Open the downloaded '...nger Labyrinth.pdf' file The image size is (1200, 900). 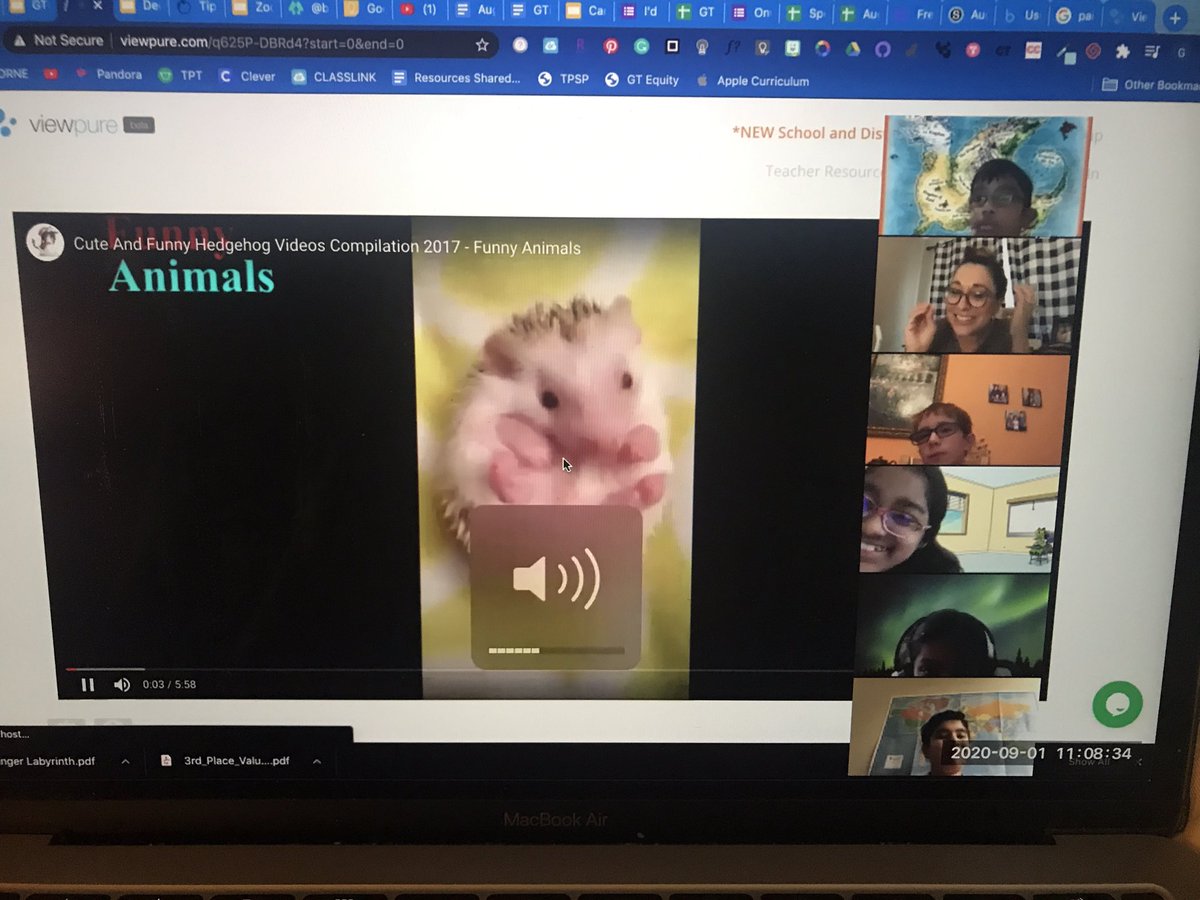[x=50, y=761]
